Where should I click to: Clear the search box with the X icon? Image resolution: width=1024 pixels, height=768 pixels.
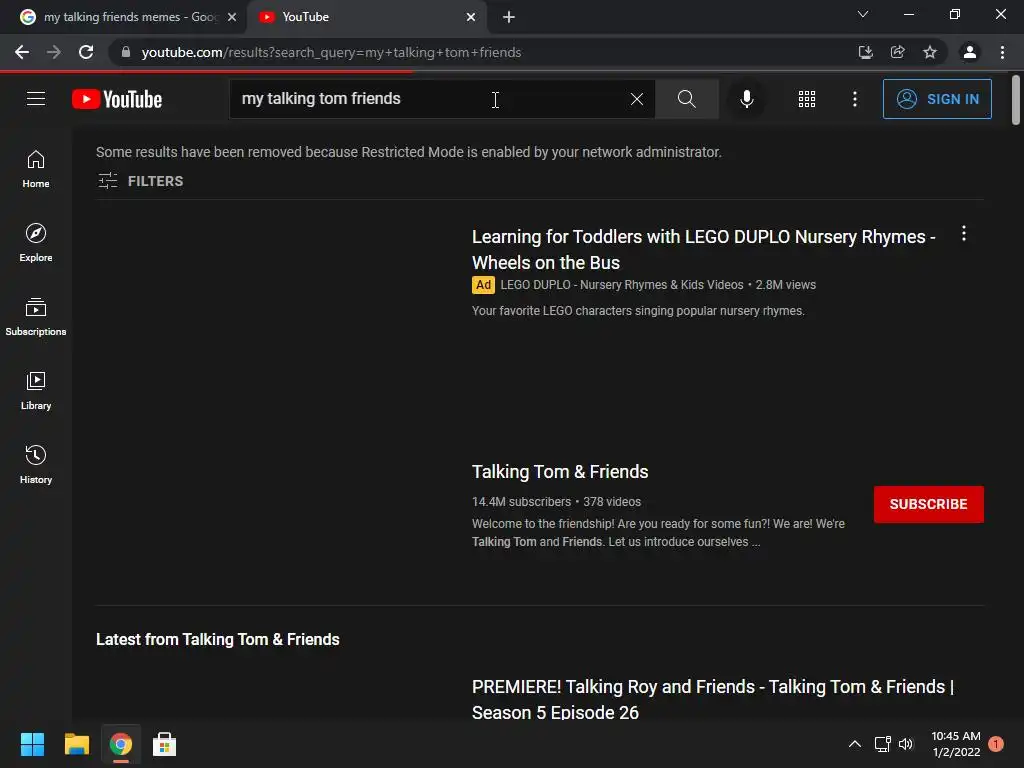[637, 99]
